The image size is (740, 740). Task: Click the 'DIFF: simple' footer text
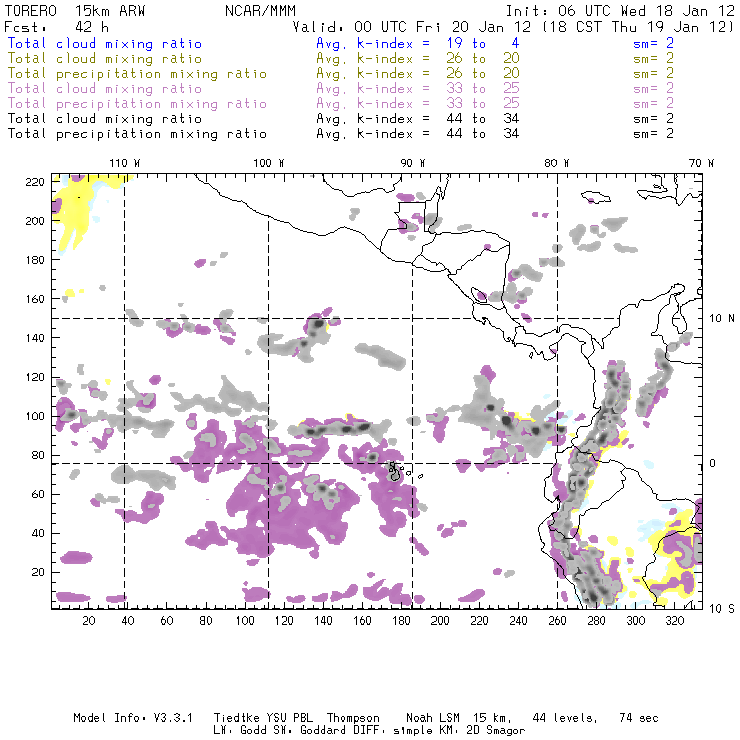[386, 731]
